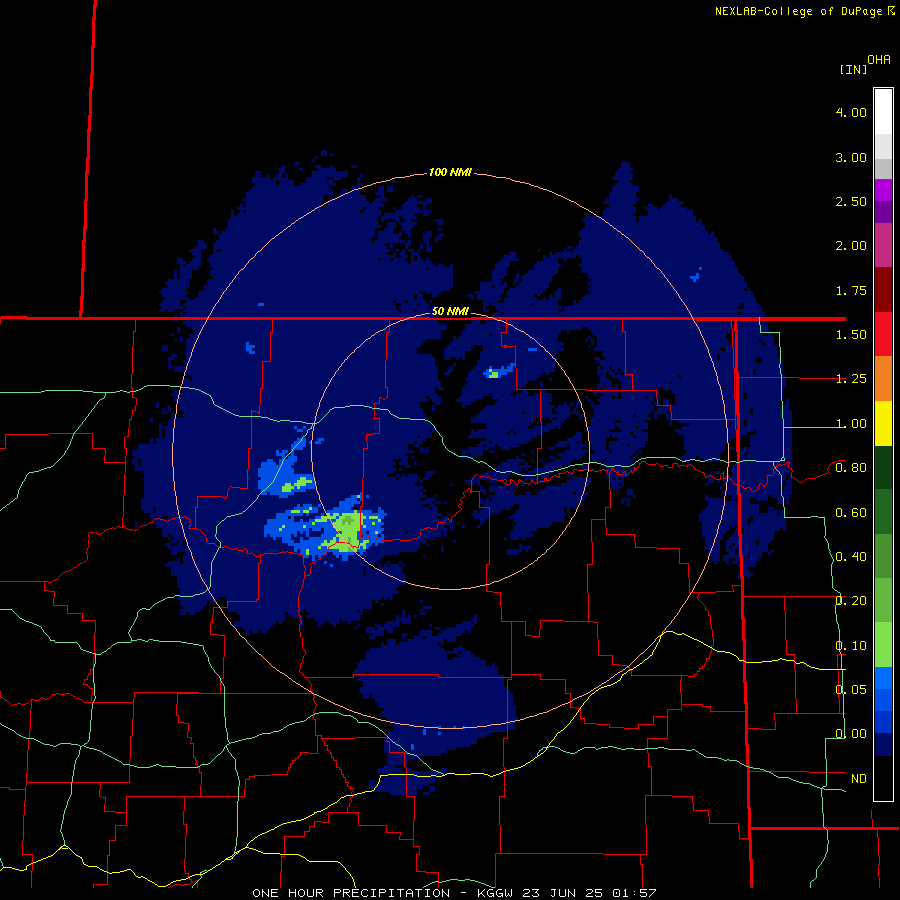The width and height of the screenshot is (900, 900).
Task: Select the bright red 1.50 color swatch
Action: click(883, 334)
